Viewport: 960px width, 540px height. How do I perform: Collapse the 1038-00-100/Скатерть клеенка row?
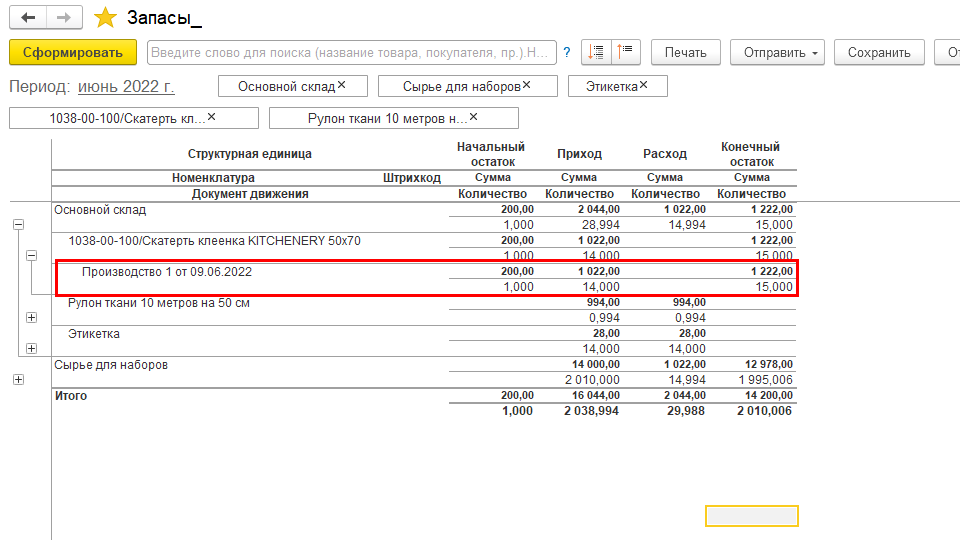pyautogui.click(x=31, y=256)
